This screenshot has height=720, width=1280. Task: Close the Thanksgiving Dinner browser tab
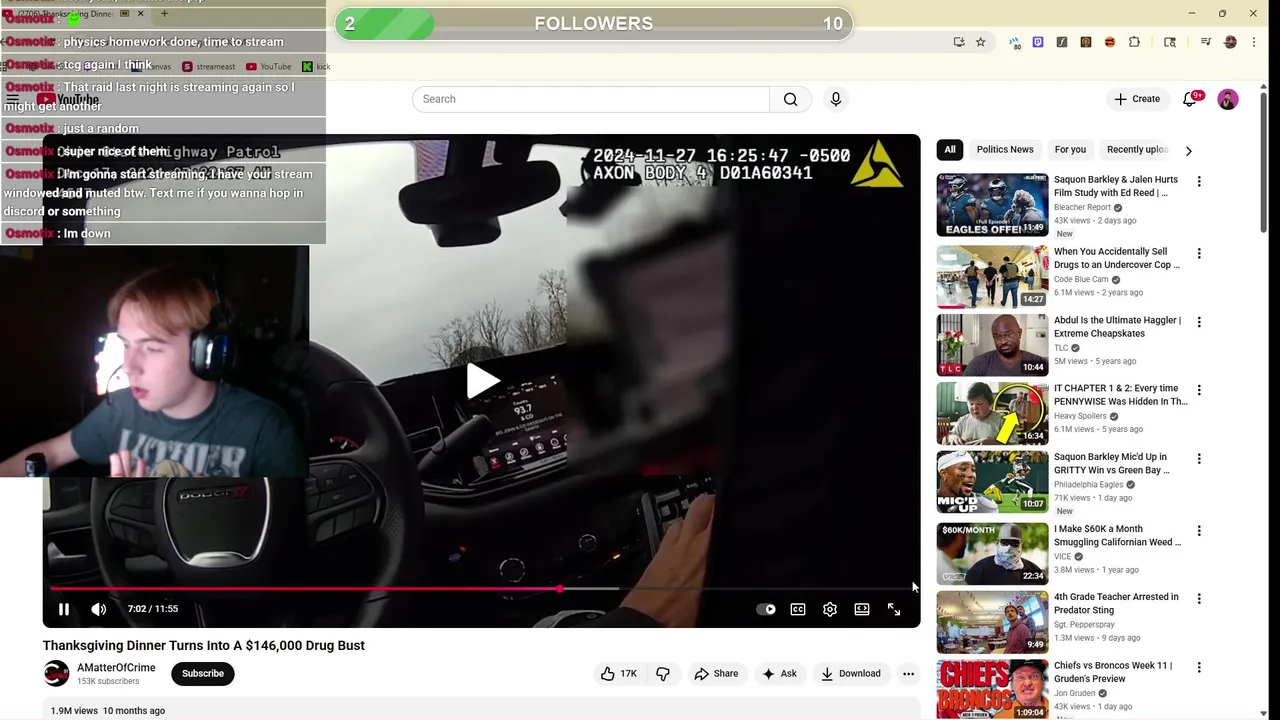tap(140, 14)
